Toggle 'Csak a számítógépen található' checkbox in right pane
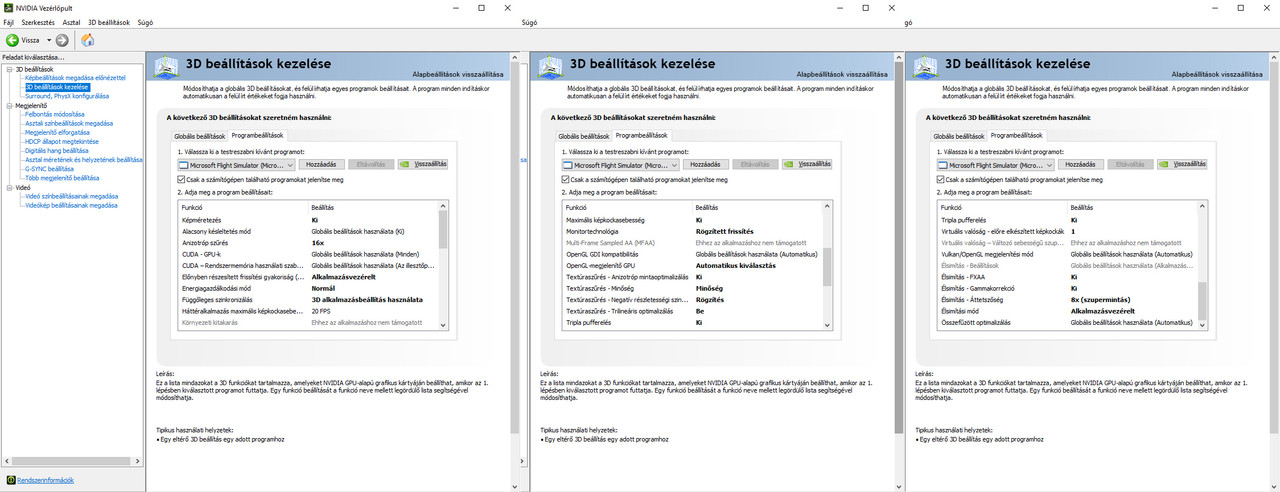 941,180
